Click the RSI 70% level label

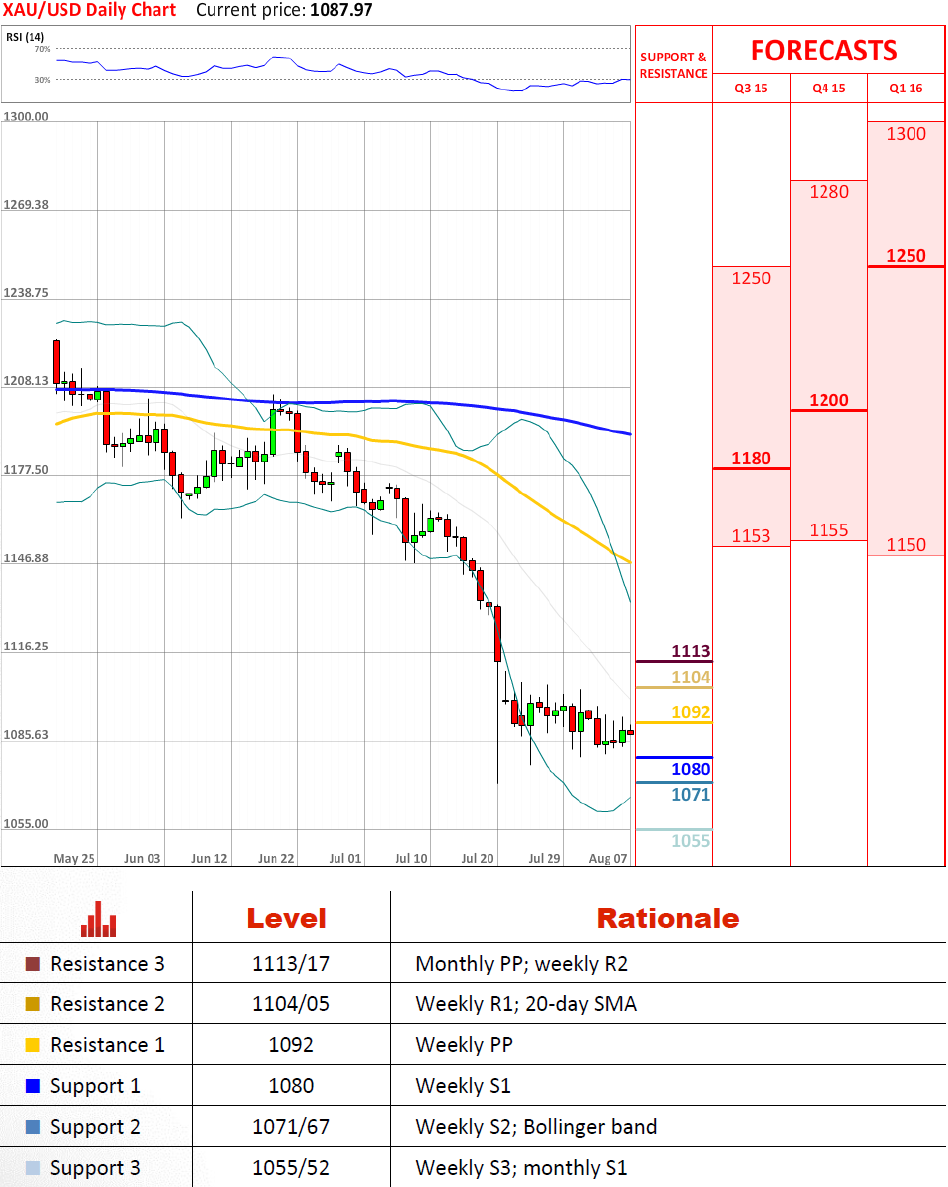click(x=42, y=49)
